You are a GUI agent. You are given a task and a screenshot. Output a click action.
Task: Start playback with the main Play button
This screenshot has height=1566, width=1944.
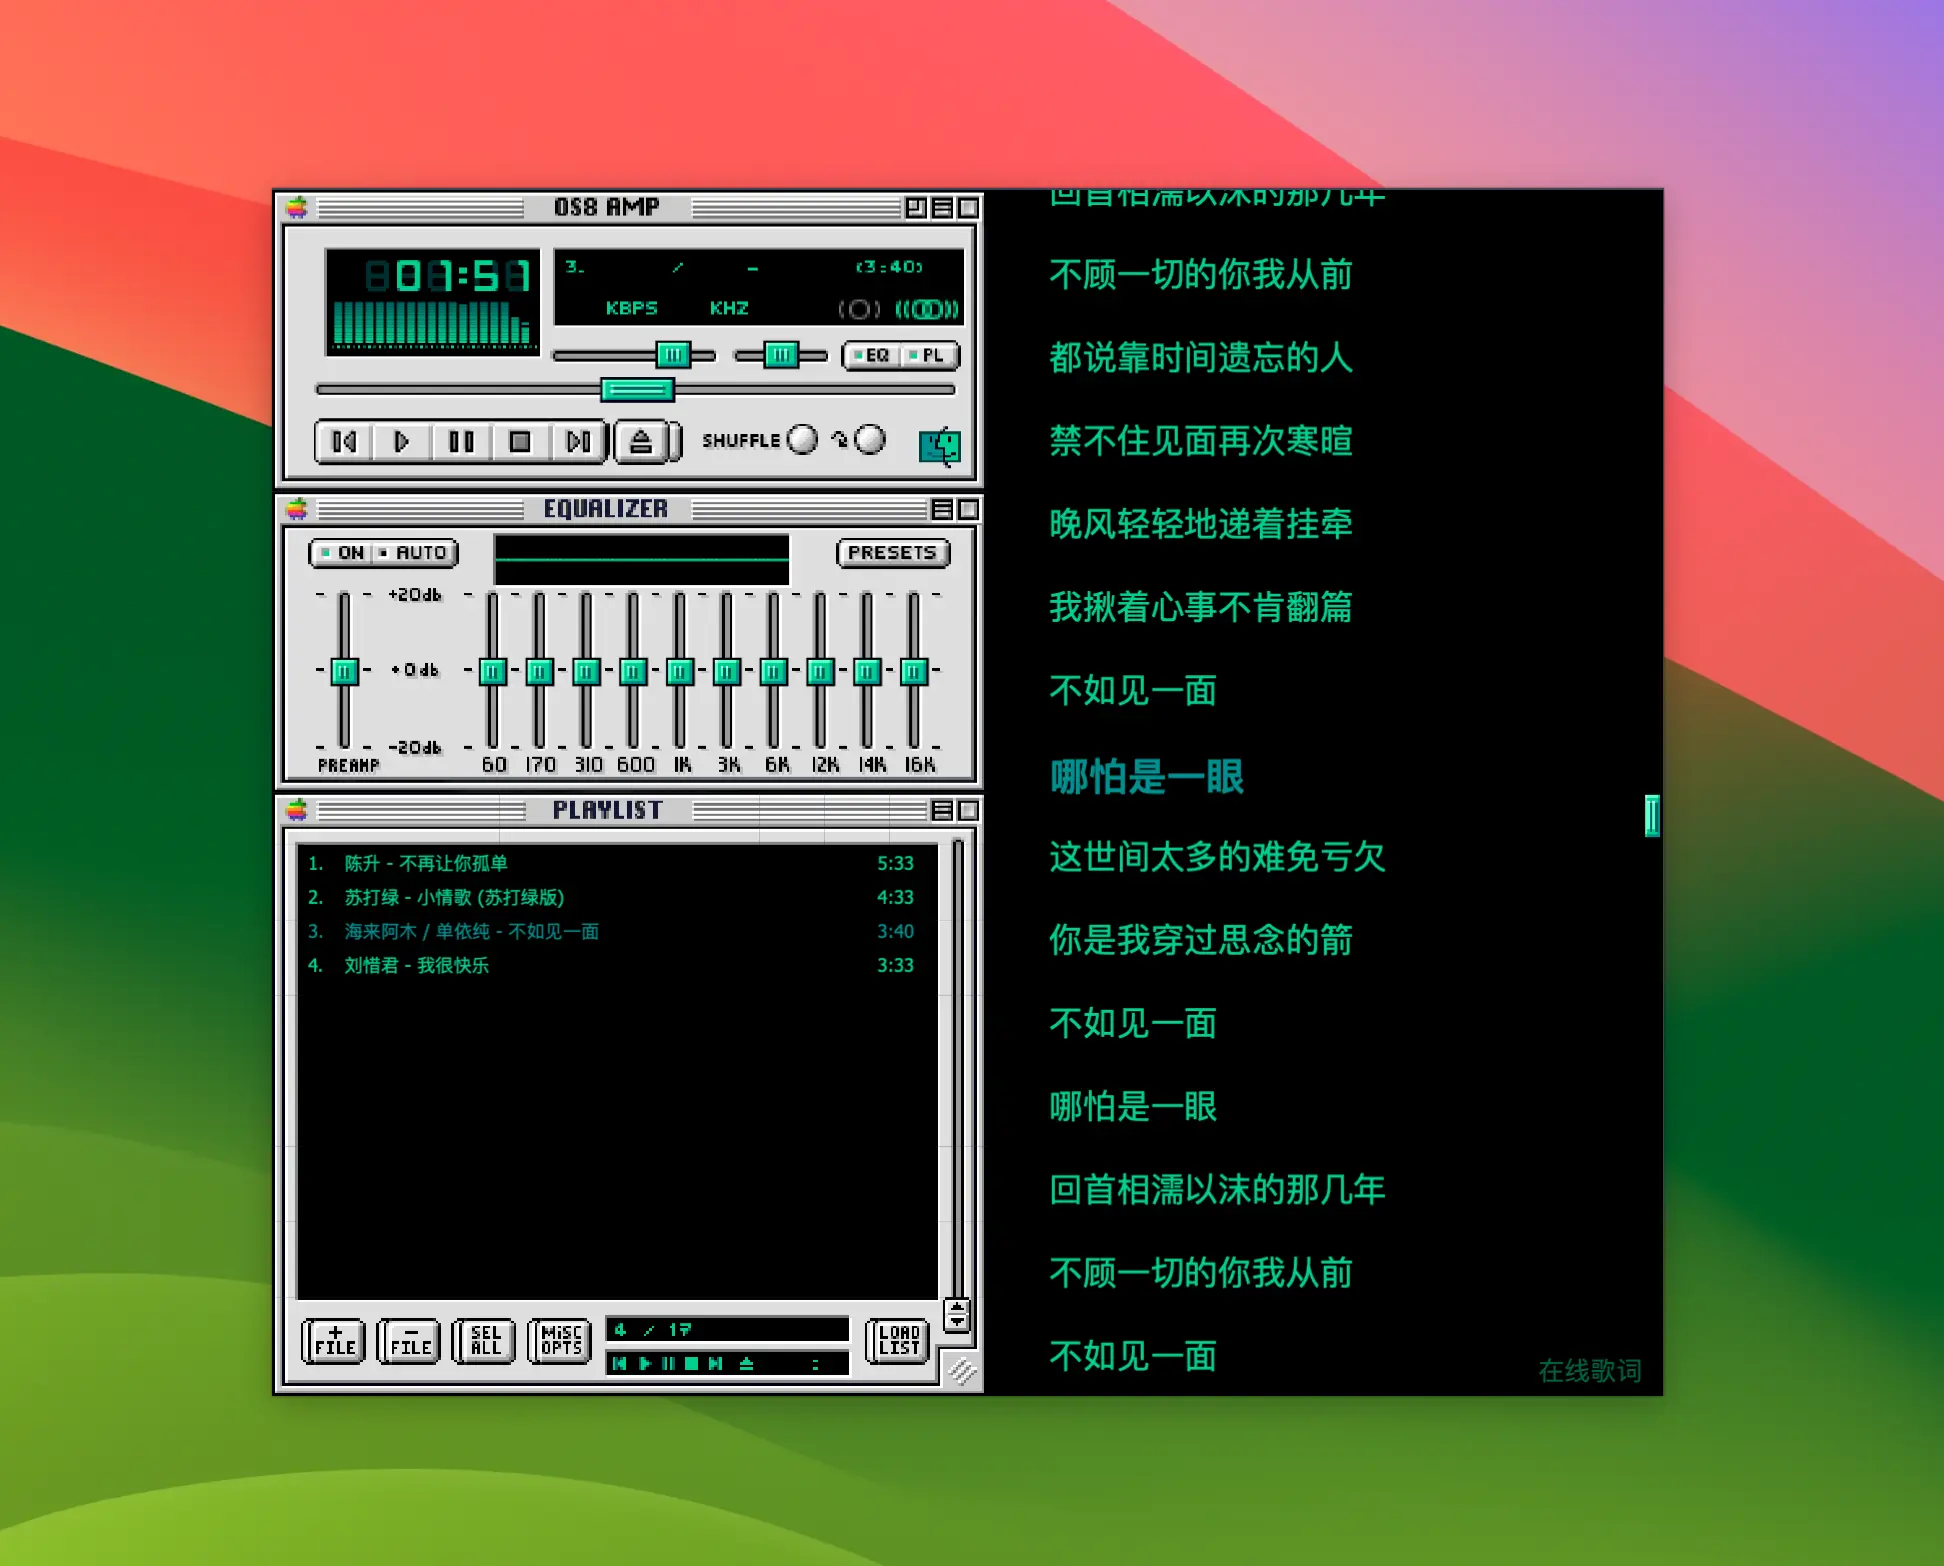point(402,441)
